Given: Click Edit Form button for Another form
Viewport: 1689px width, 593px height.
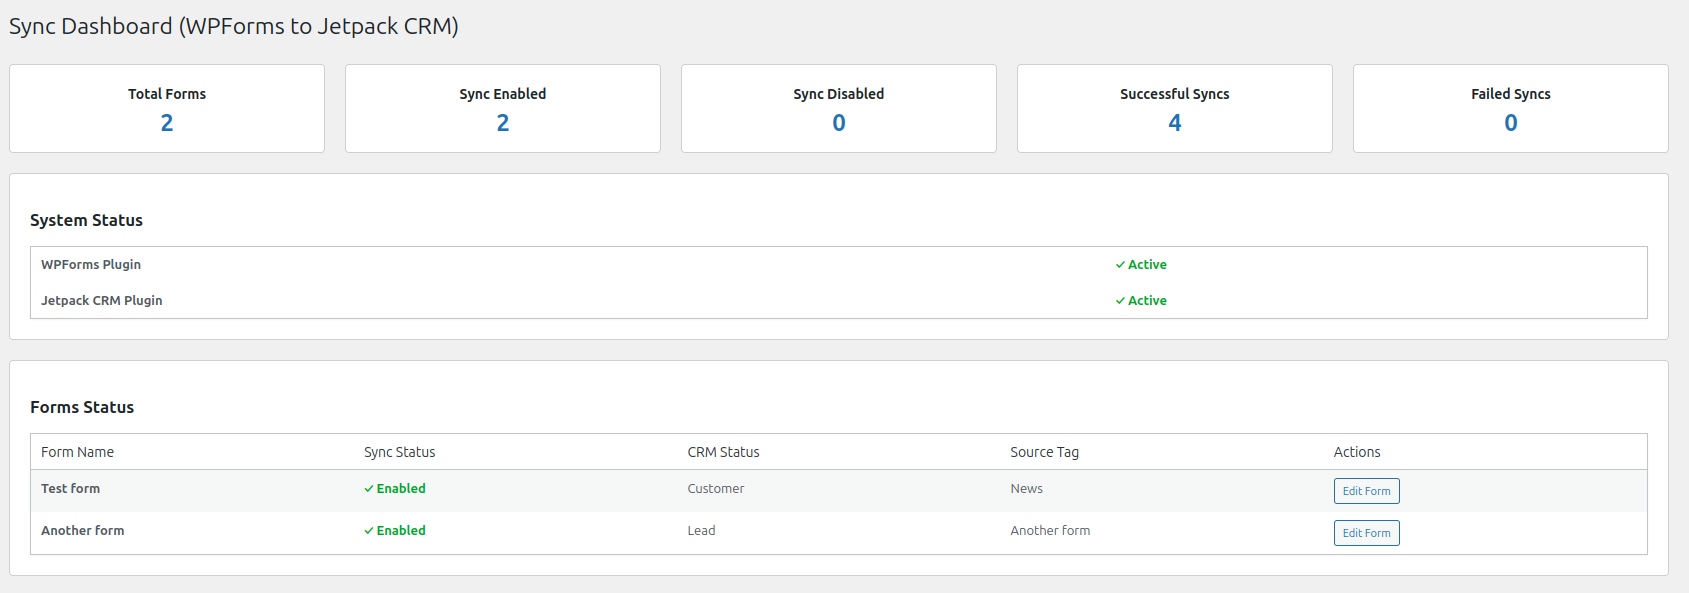Looking at the screenshot, I should [x=1366, y=533].
